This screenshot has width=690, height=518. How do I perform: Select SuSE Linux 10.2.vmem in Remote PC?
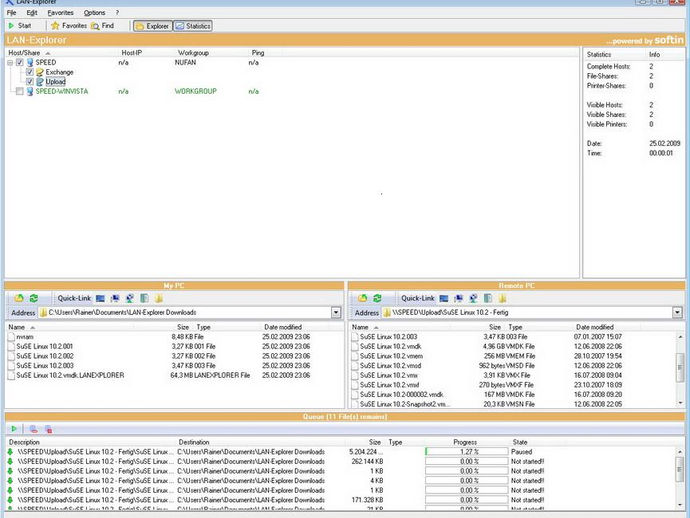(x=391, y=356)
